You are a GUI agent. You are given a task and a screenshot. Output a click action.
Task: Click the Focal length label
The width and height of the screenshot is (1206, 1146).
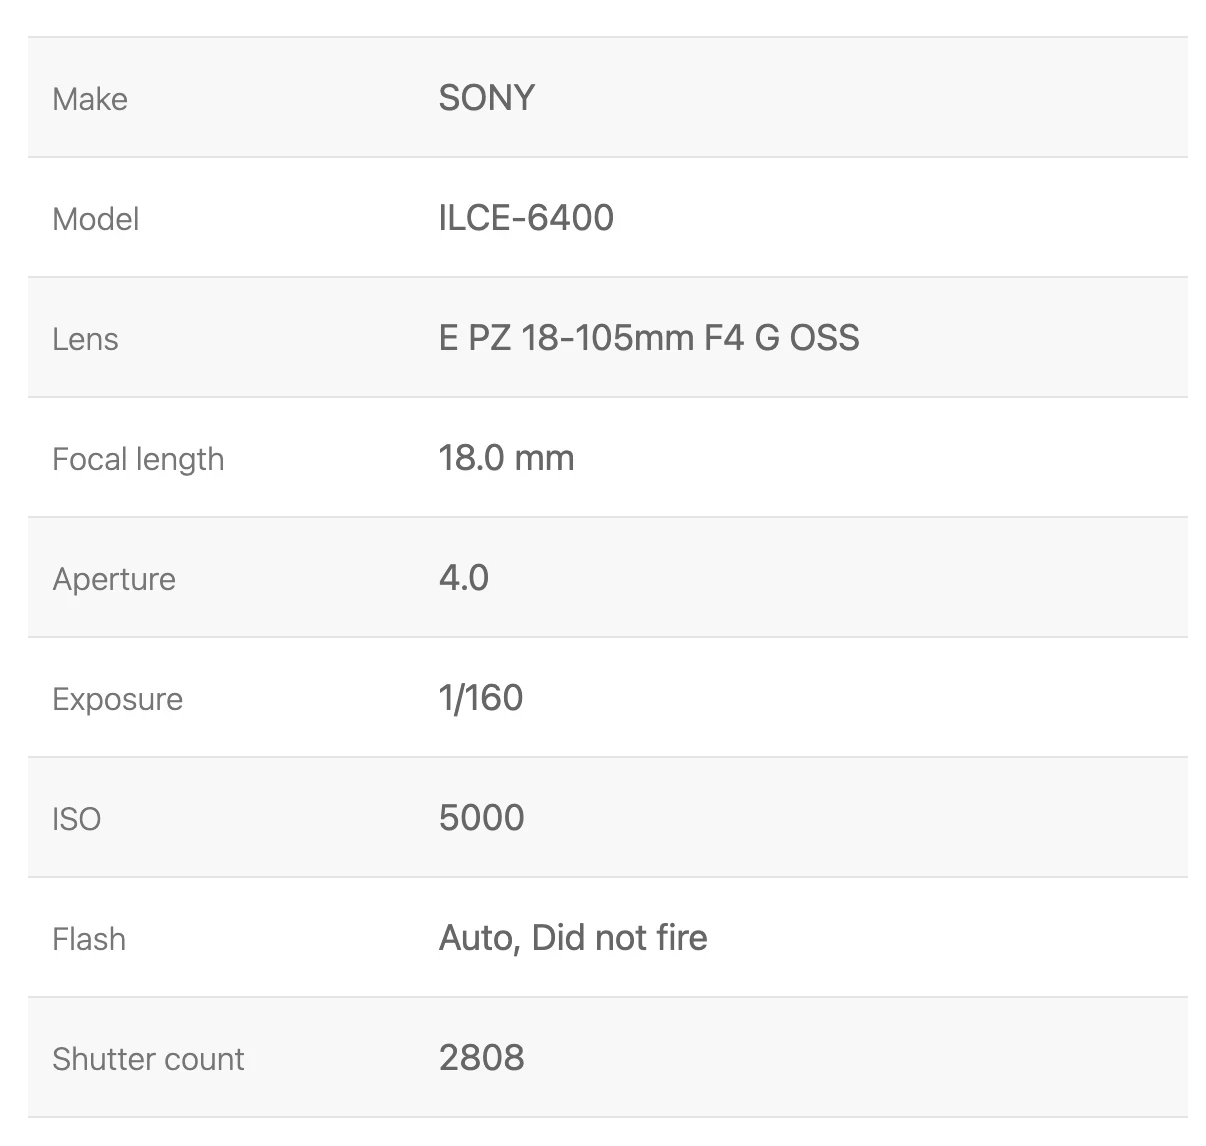138,459
